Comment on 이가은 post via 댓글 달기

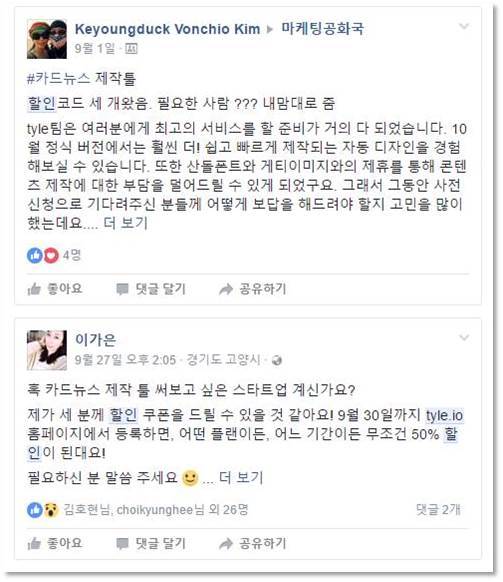coord(151,543)
